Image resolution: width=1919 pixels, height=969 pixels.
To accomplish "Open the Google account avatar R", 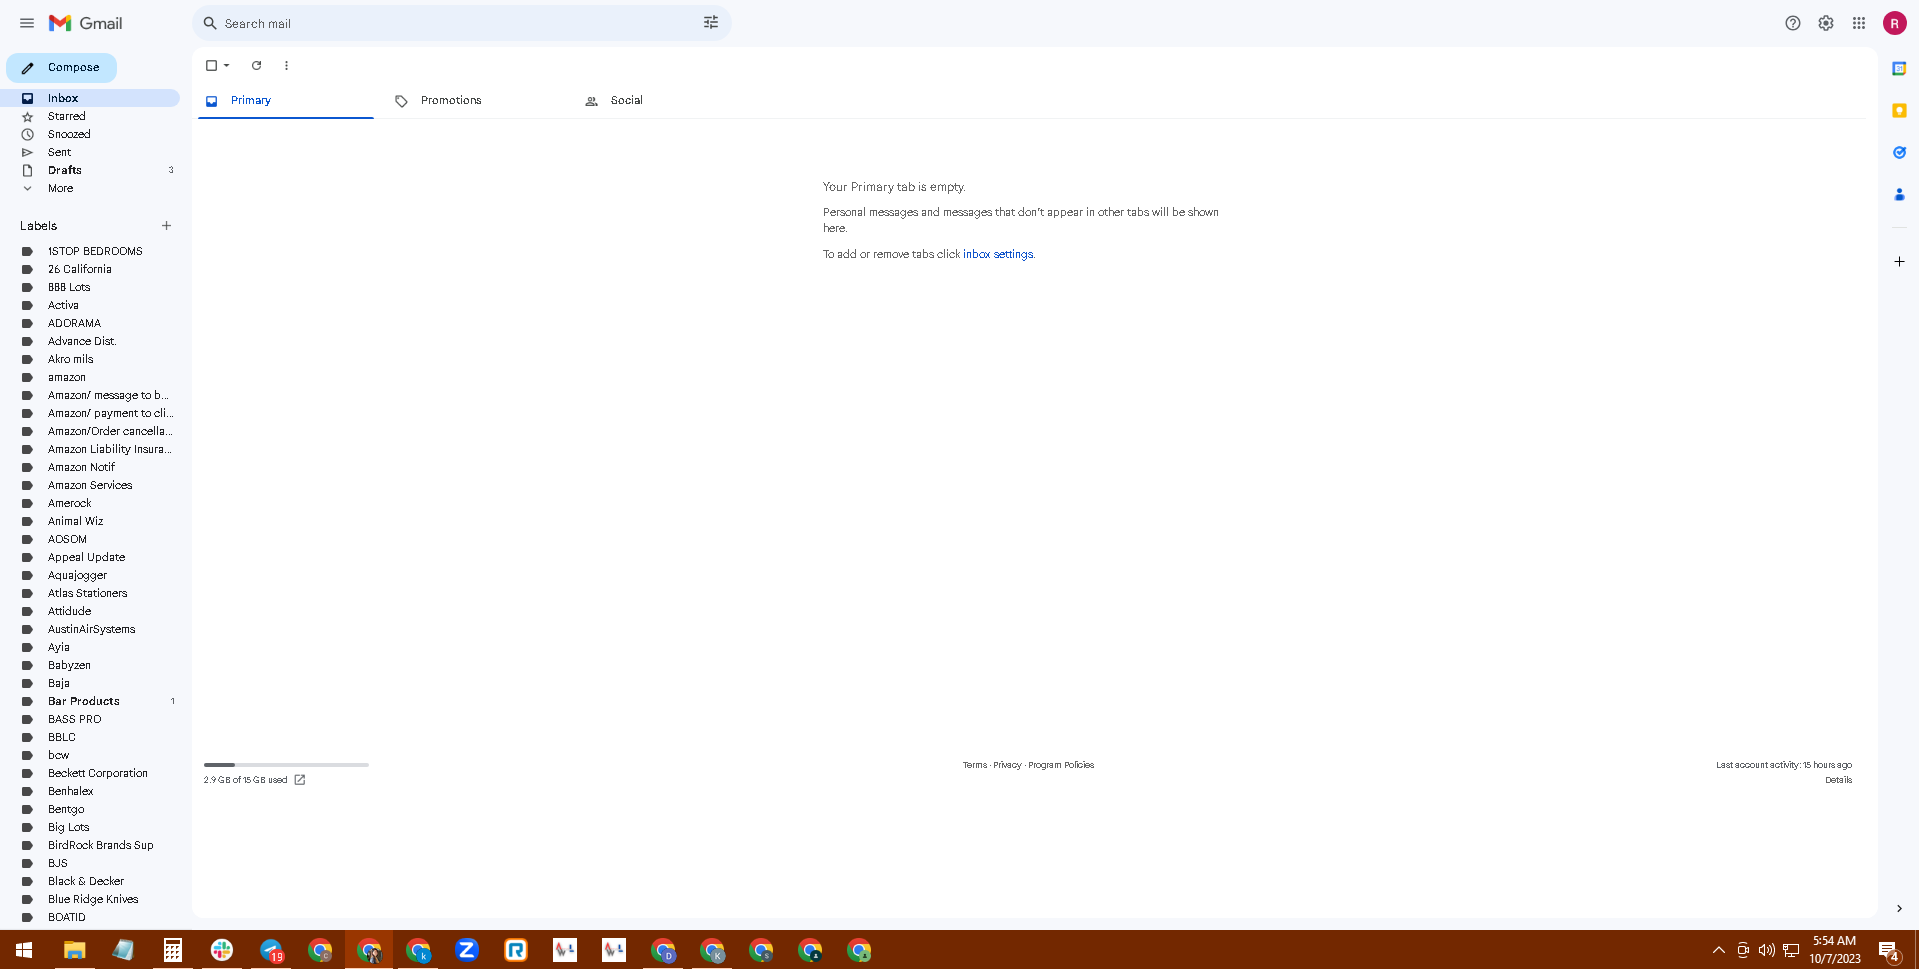I will pos(1895,23).
